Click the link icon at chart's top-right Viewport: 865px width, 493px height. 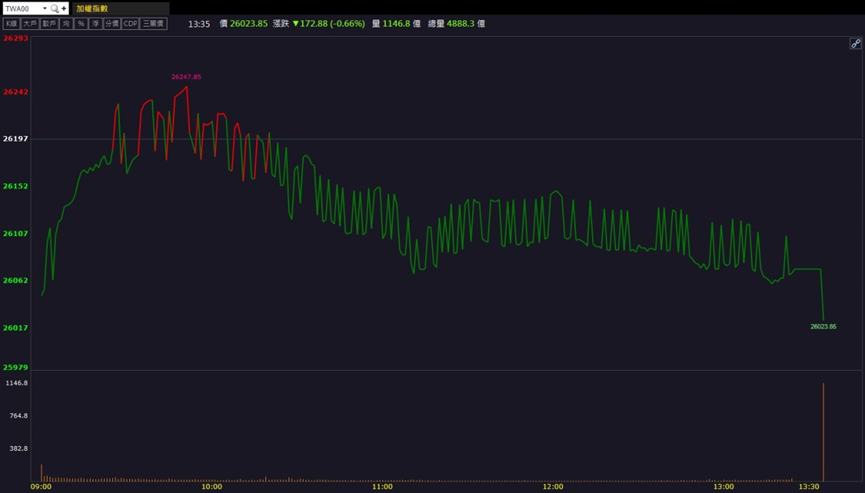point(855,44)
